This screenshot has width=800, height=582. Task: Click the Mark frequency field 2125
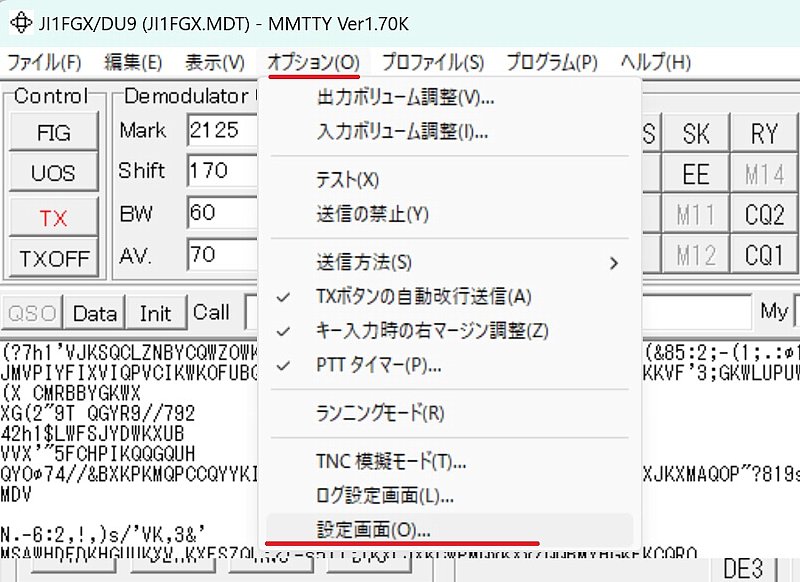[222, 131]
